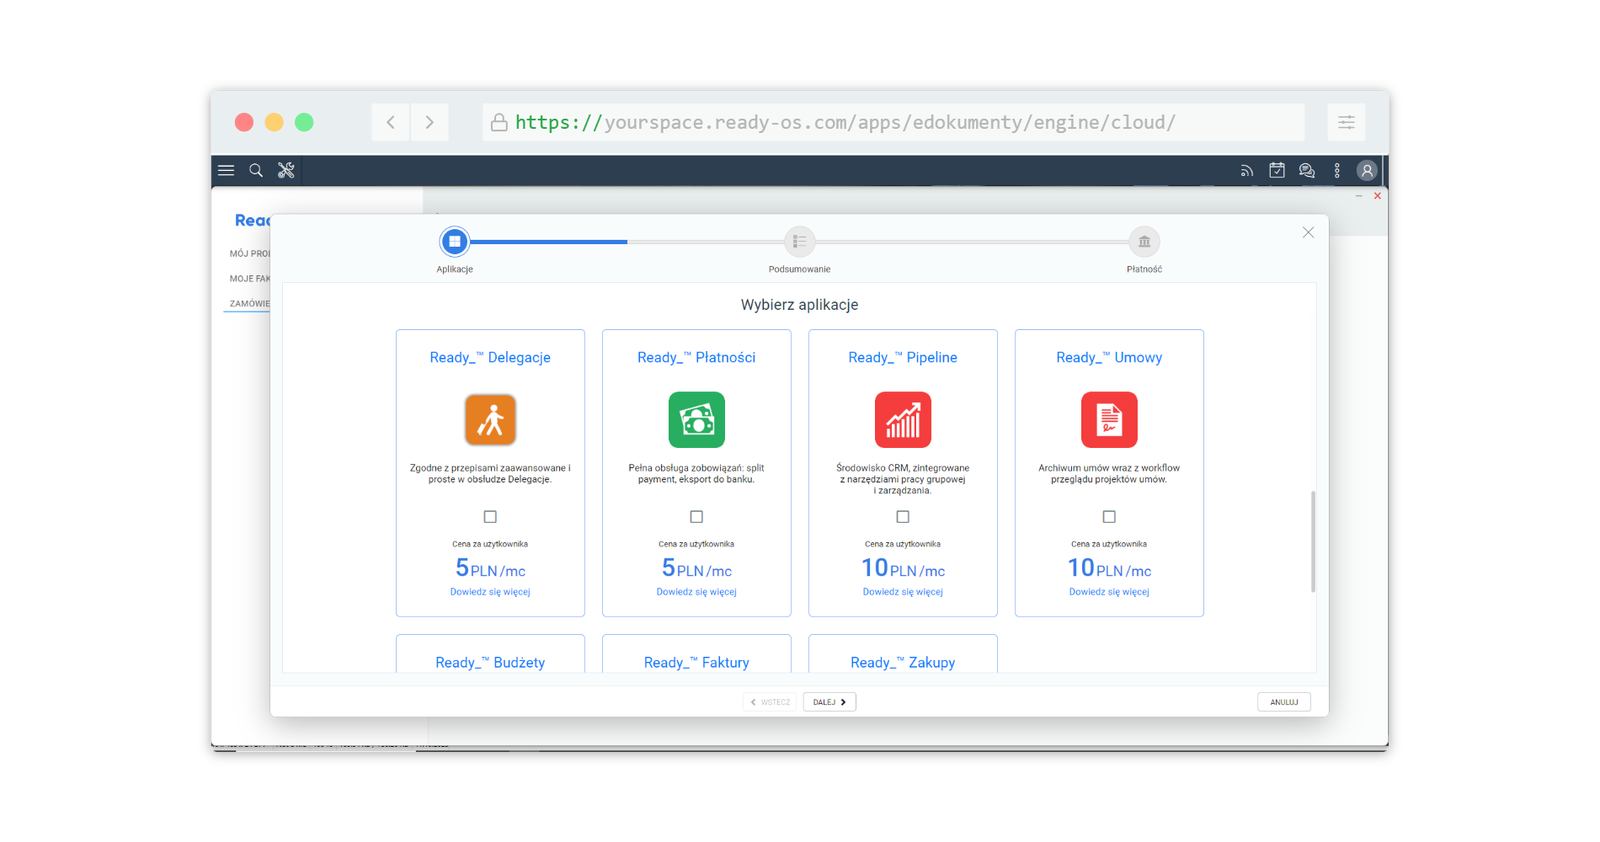The height and width of the screenshot is (842, 1600).
Task: Click the browser URL address field
Action: (x=894, y=122)
